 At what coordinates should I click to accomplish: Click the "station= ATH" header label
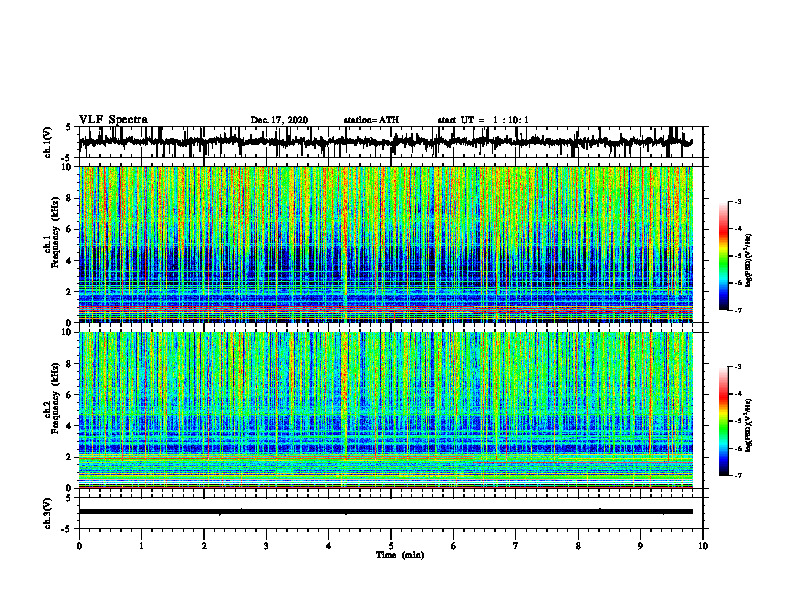pyautogui.click(x=371, y=120)
